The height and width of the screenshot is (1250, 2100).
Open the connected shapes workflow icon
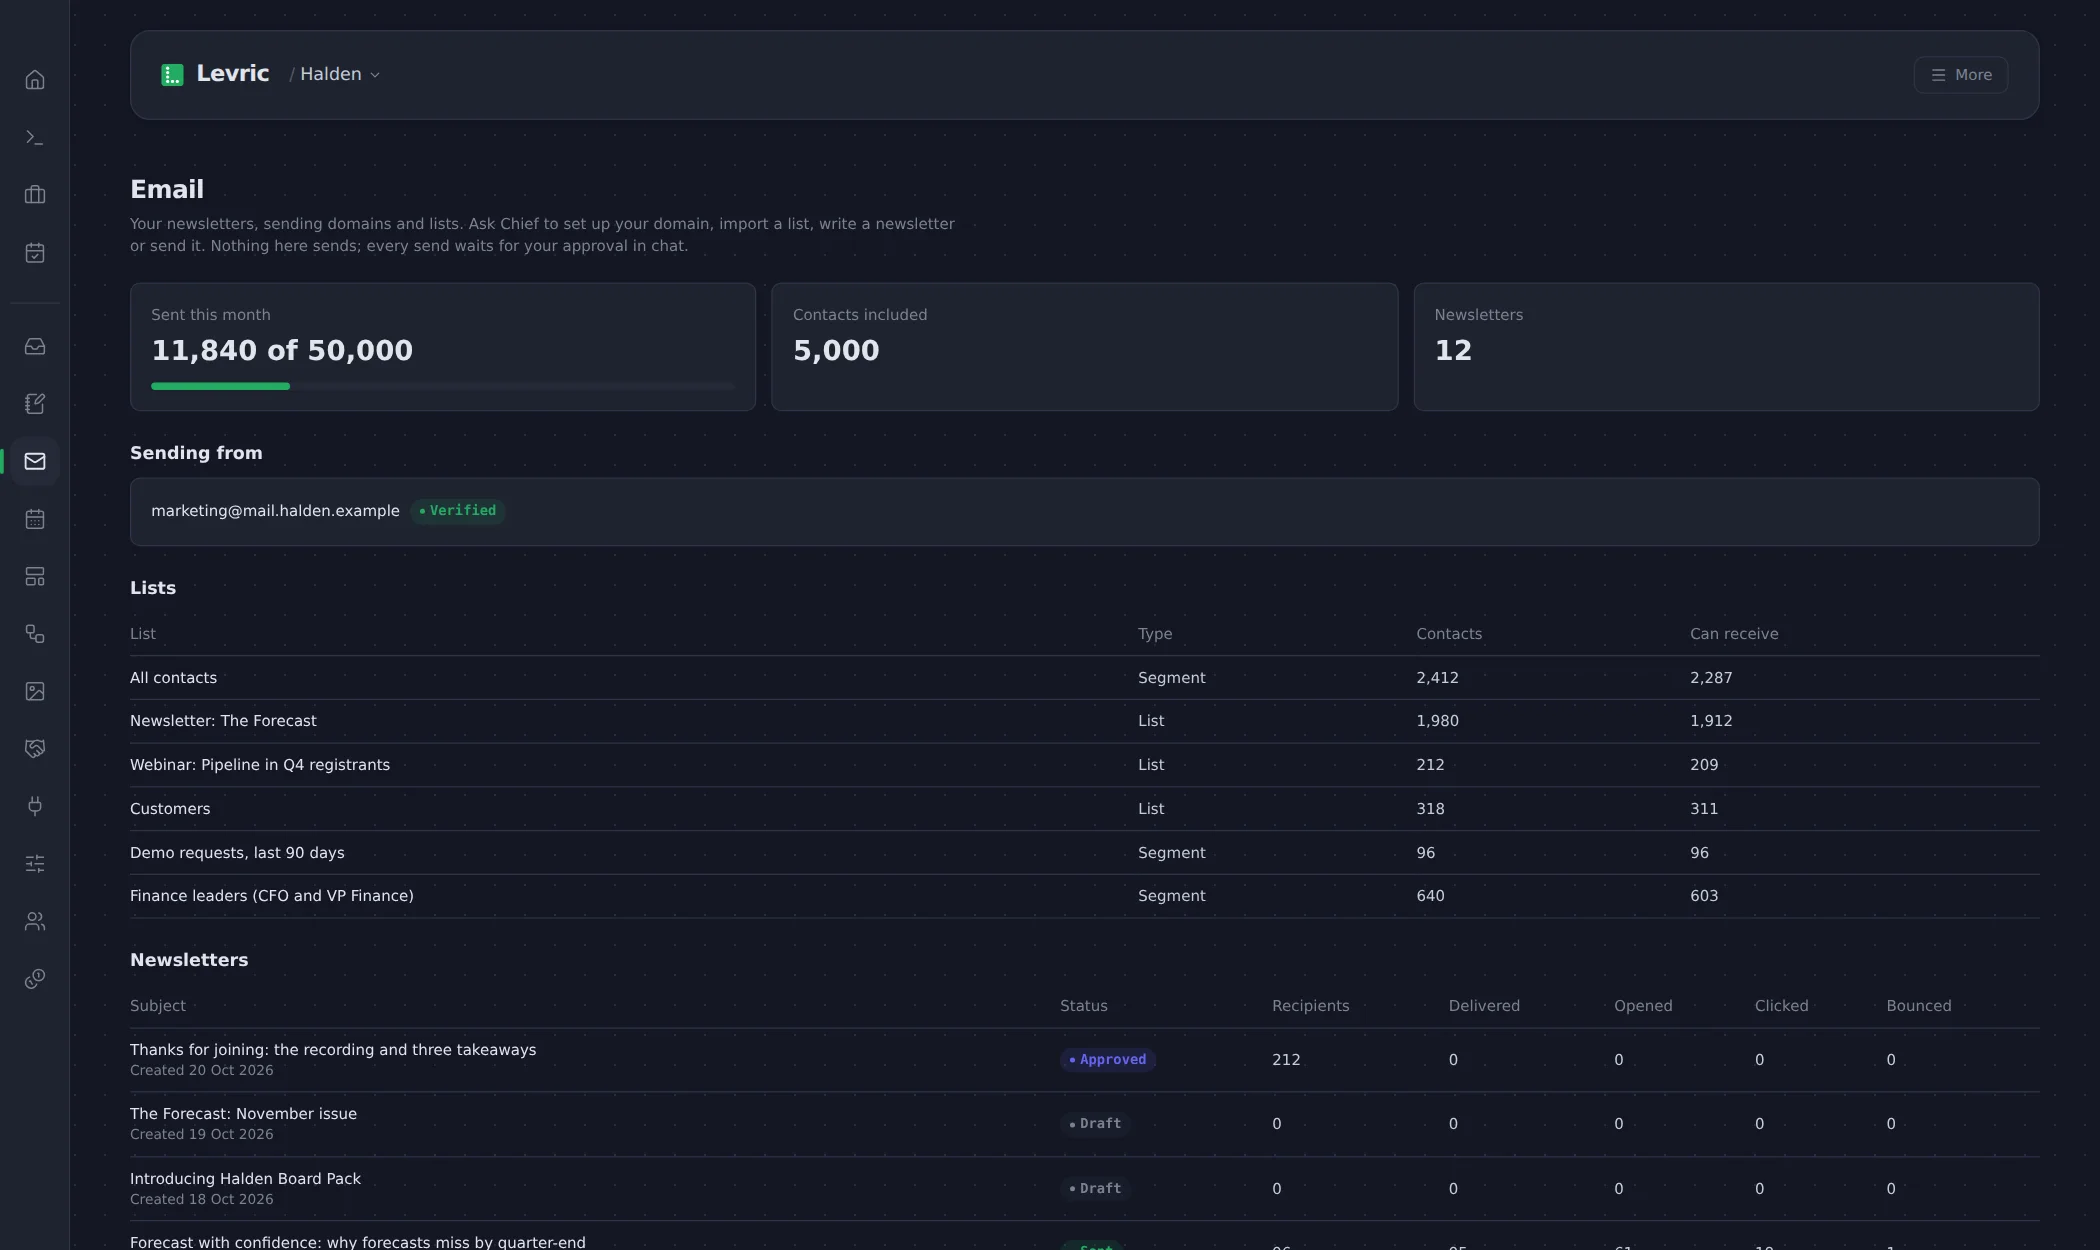[35, 634]
